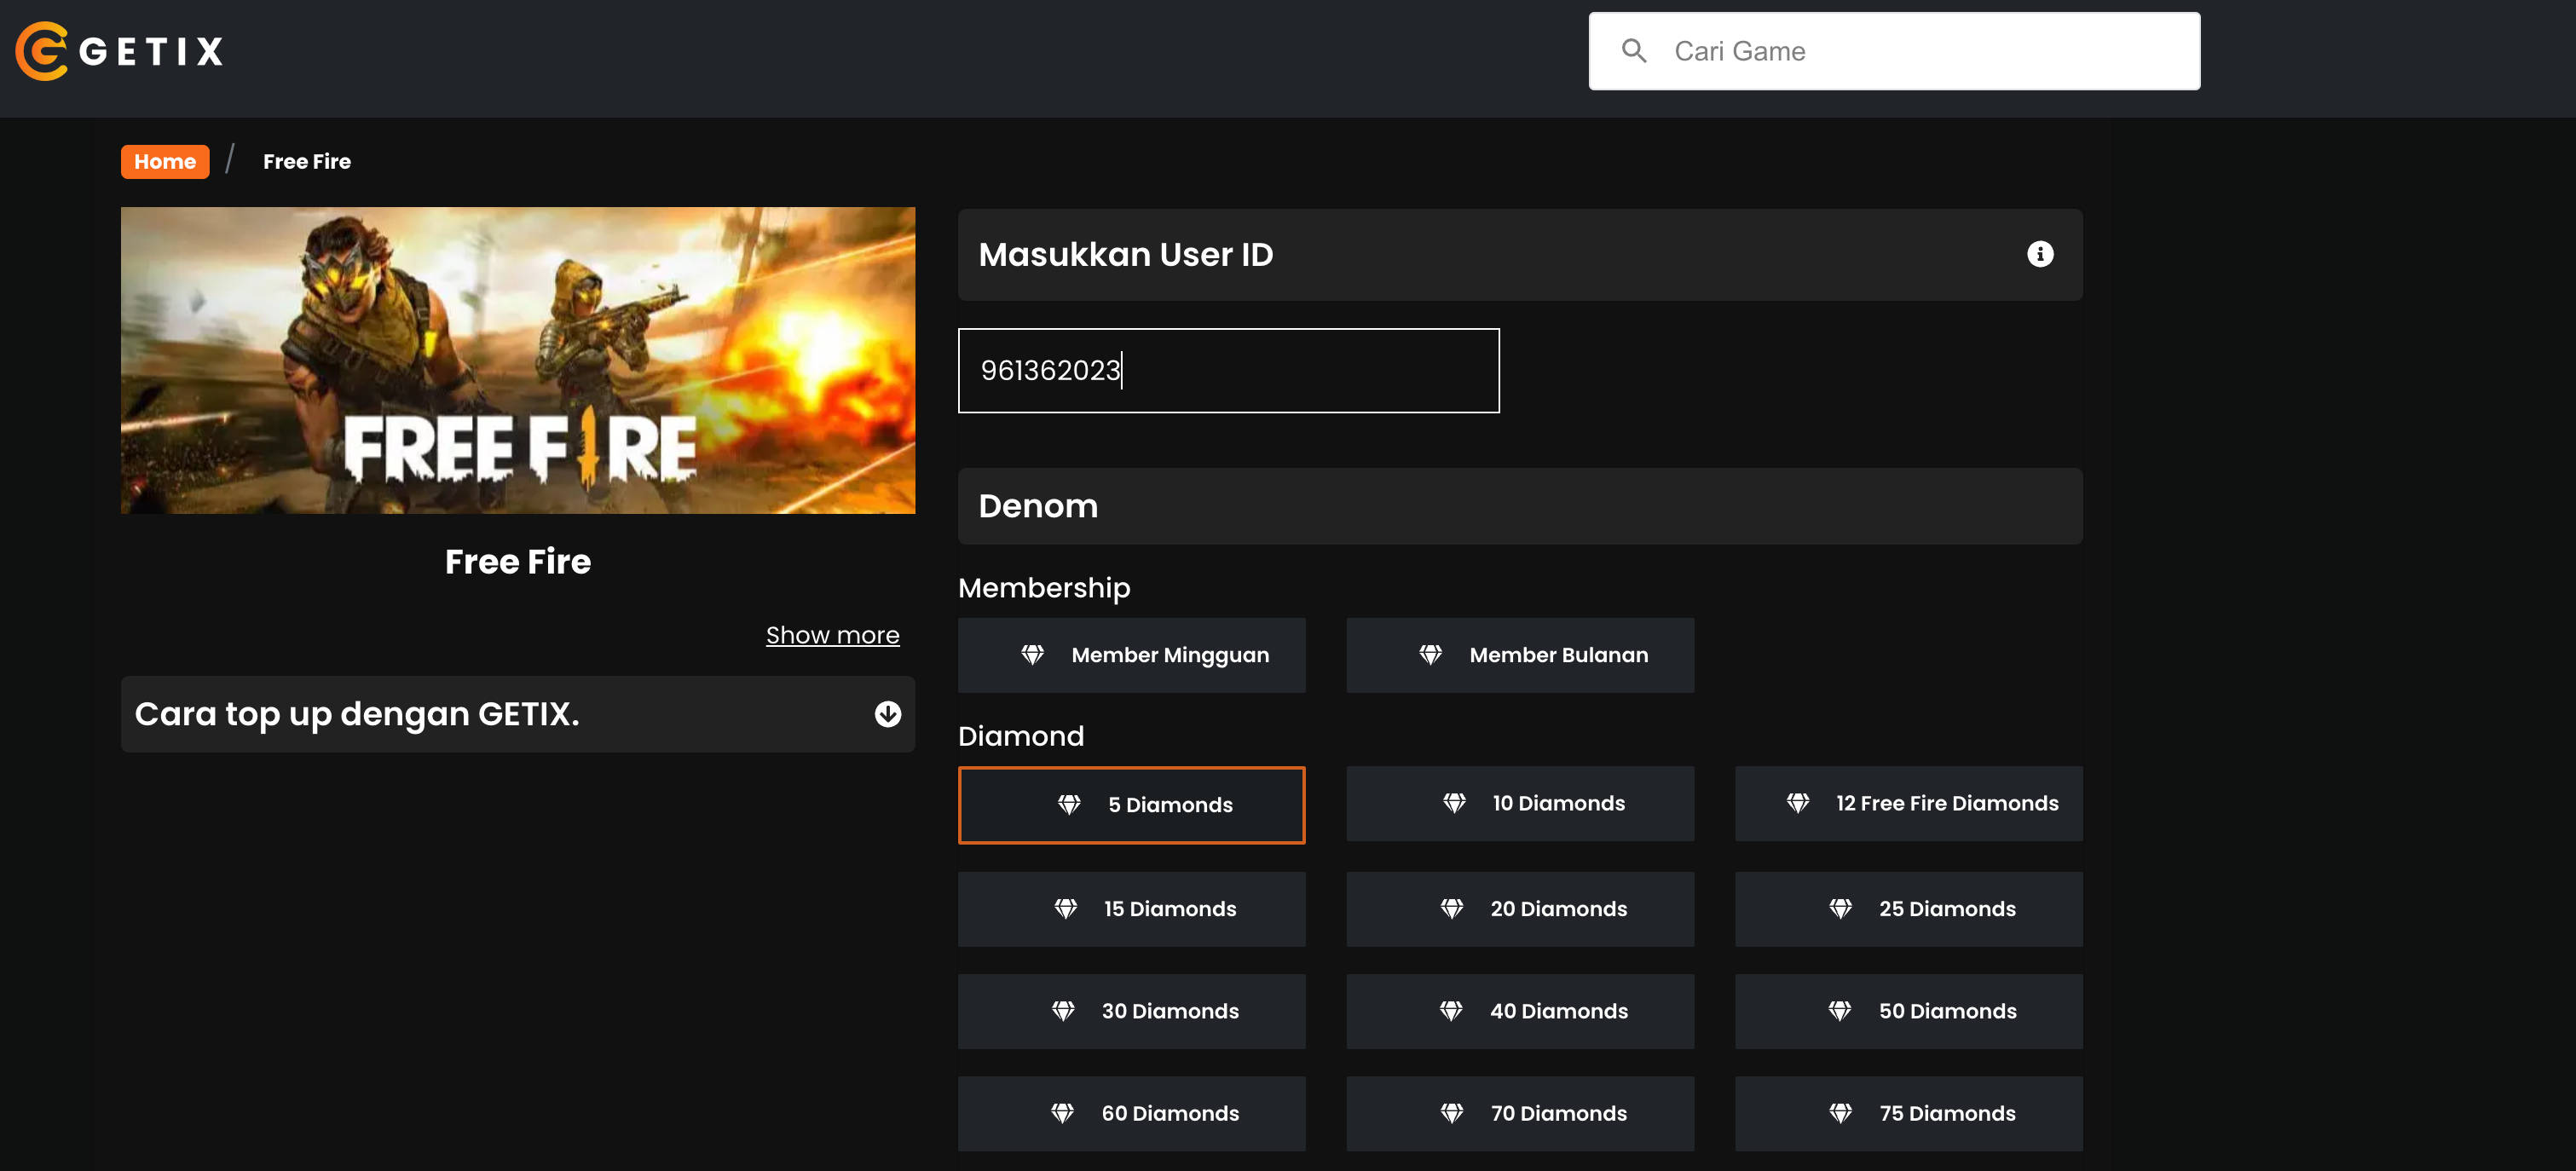
Task: Click diamond icon on Member Bulanan
Action: 1430,655
